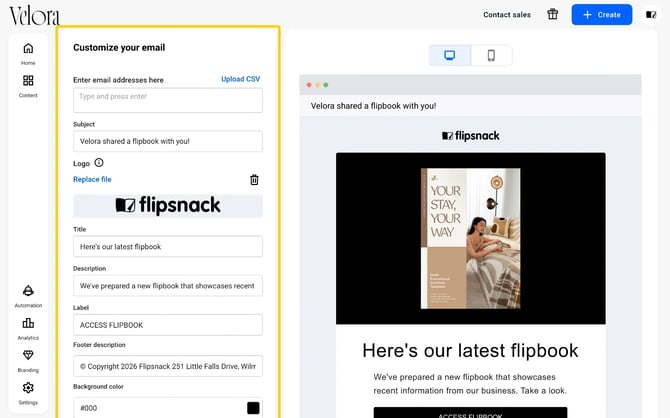This screenshot has width=670, height=418.
Task: Click the Velora logo
Action: click(x=35, y=15)
